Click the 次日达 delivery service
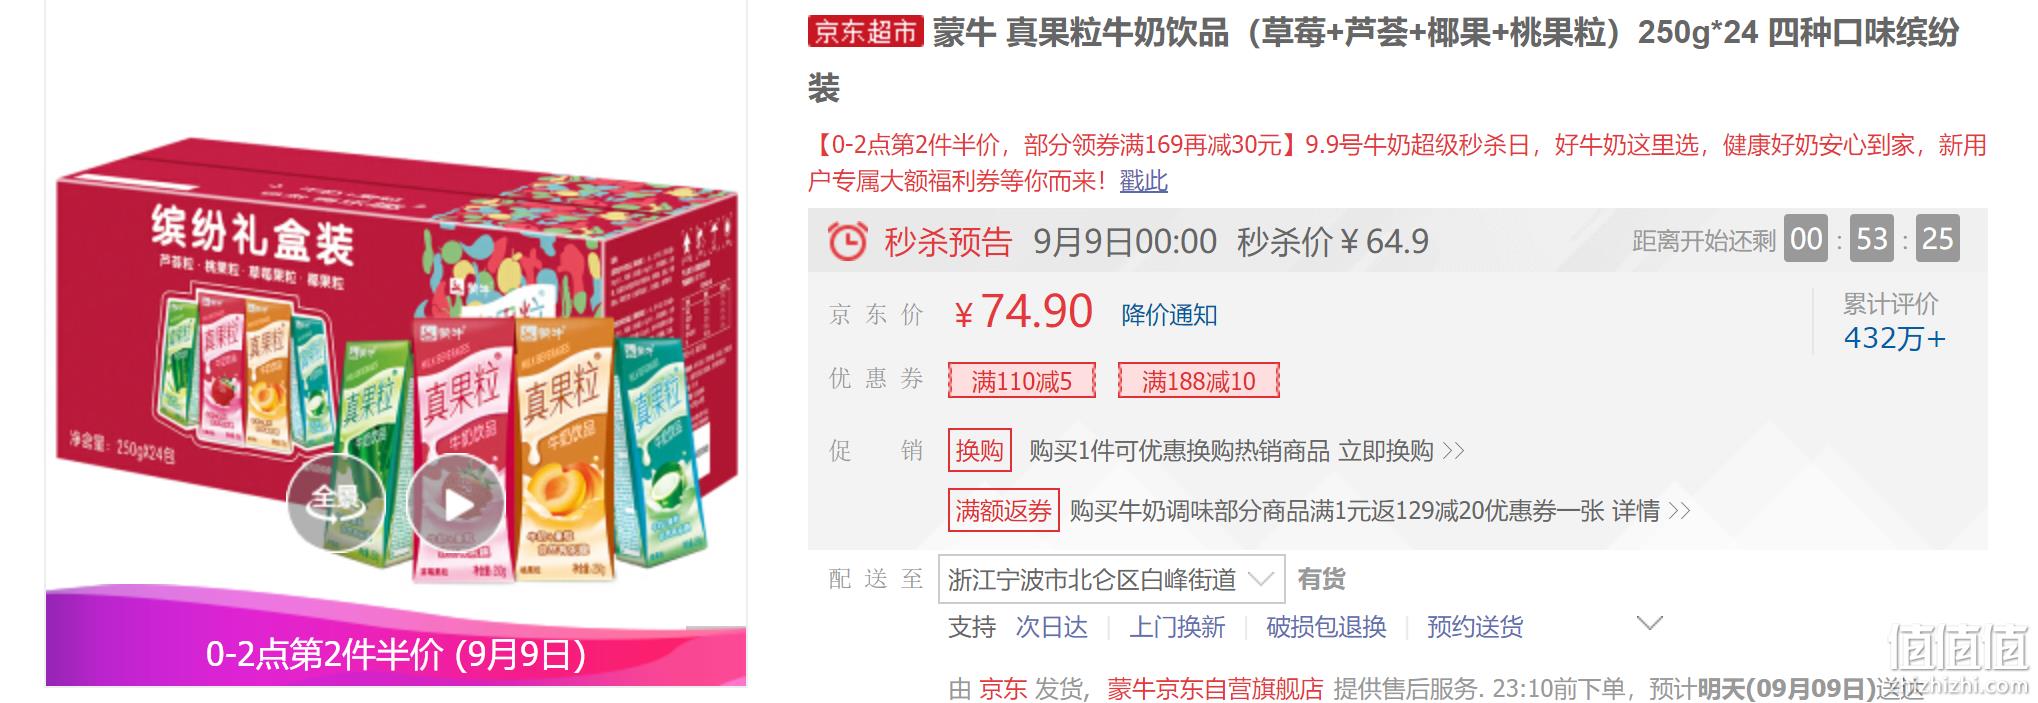The height and width of the screenshot is (703, 2038). pyautogui.click(x=1051, y=627)
